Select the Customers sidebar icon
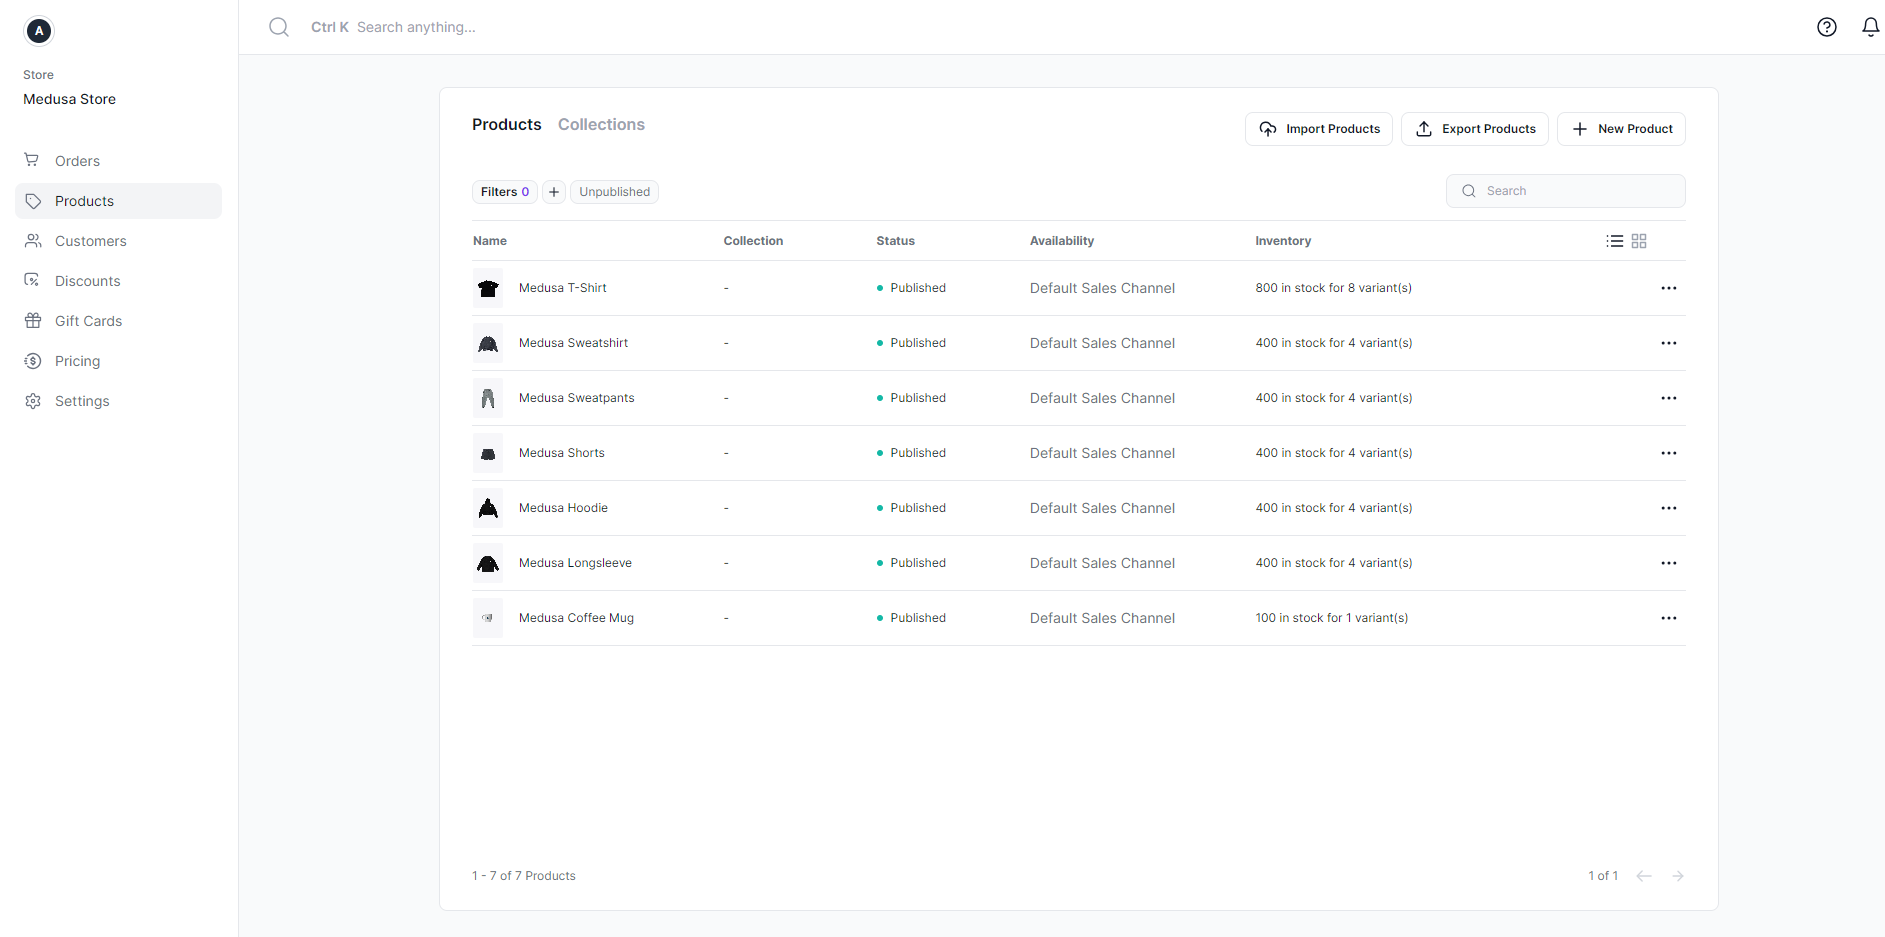 33,240
